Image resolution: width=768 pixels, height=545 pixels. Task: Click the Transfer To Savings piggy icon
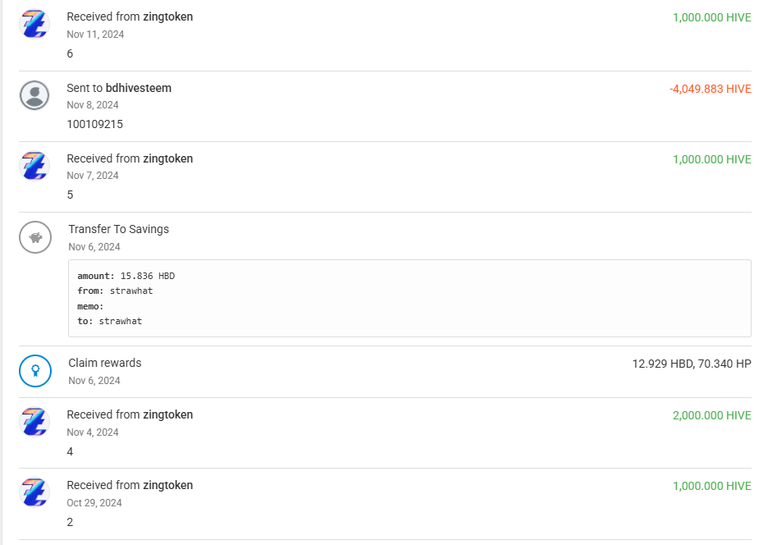click(35, 237)
